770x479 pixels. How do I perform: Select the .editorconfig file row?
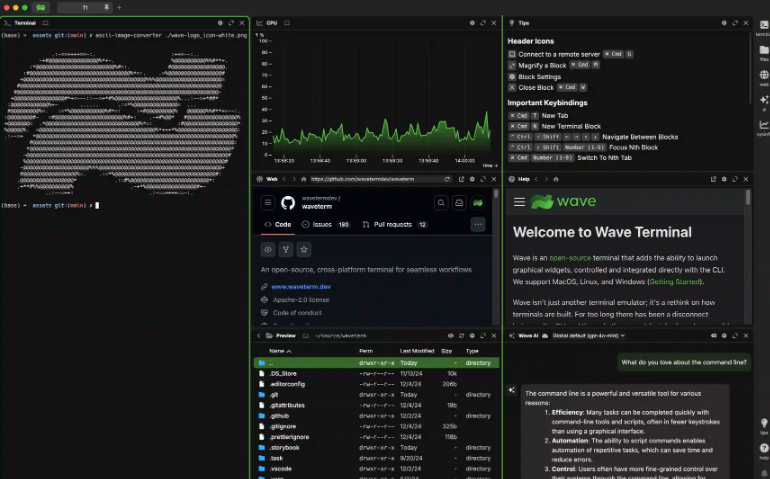376,384
